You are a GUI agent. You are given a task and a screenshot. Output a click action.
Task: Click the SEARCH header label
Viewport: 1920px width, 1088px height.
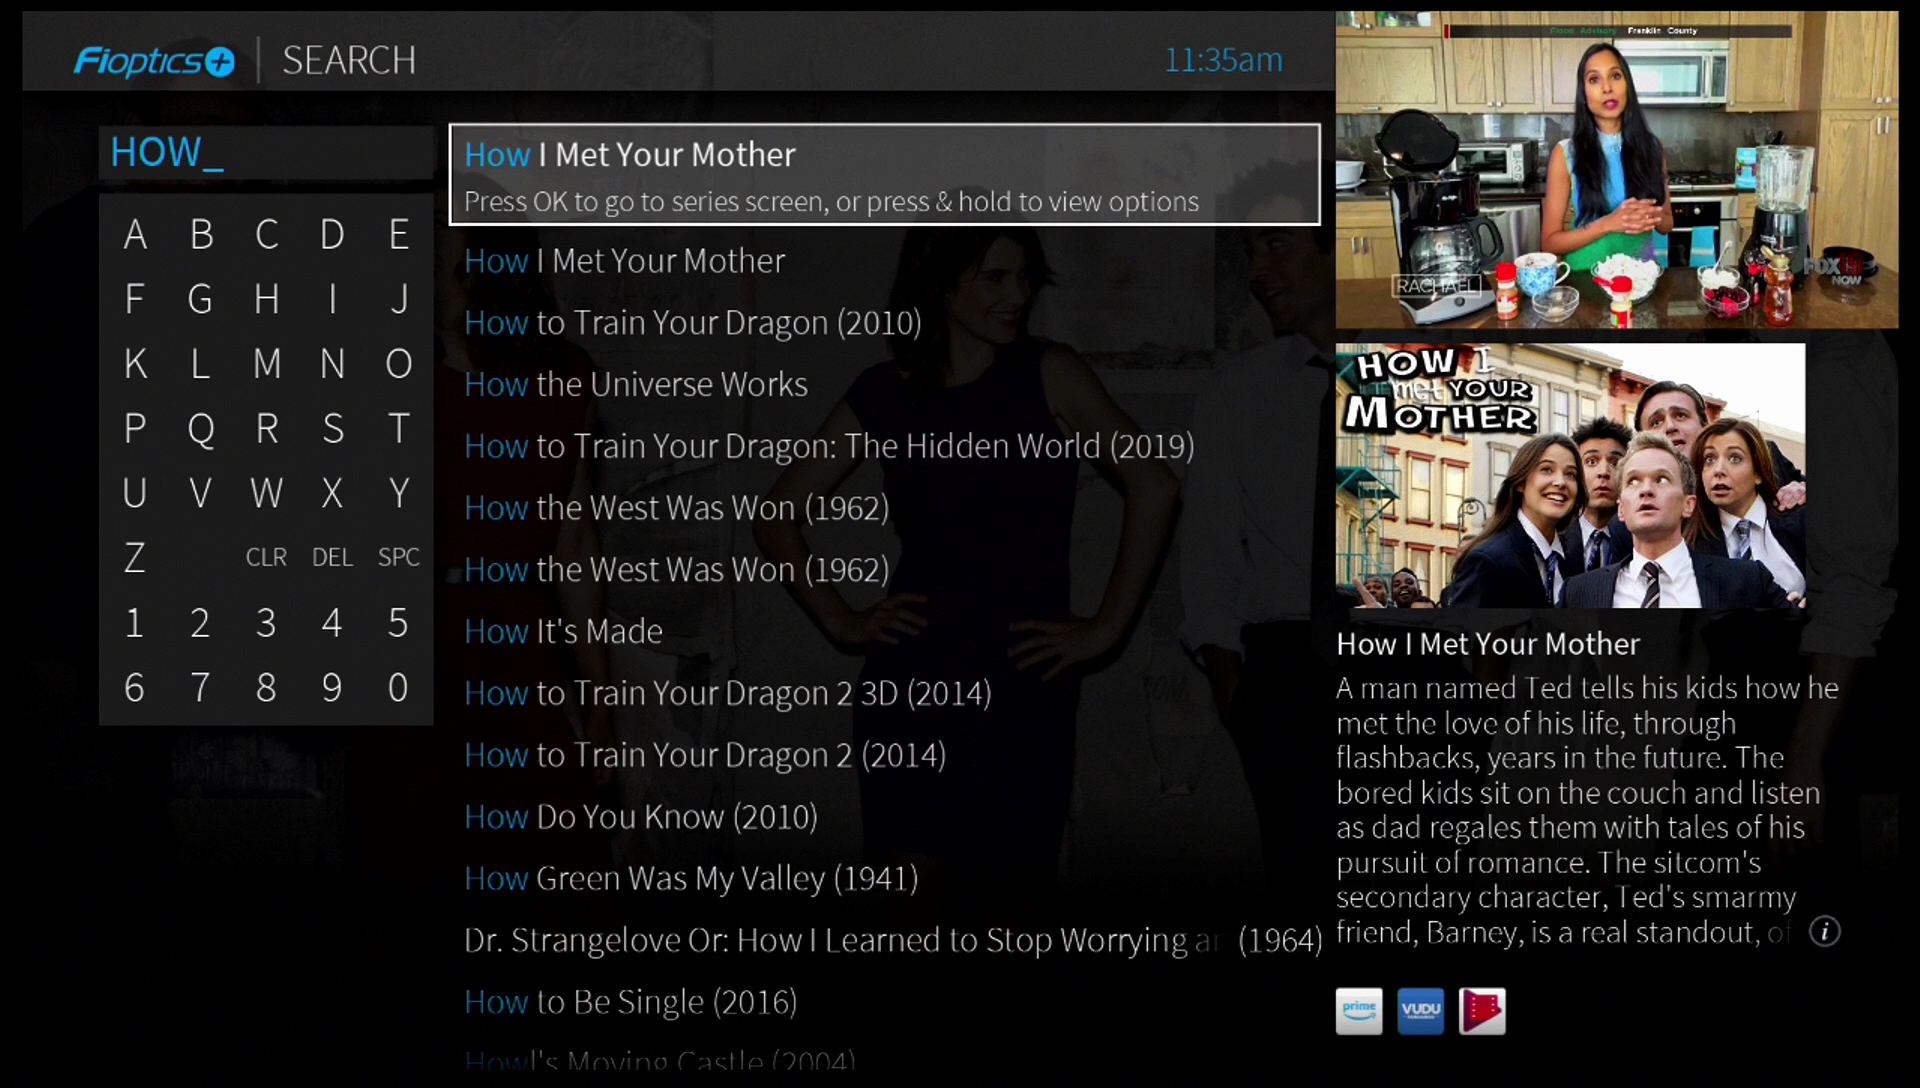tap(349, 61)
